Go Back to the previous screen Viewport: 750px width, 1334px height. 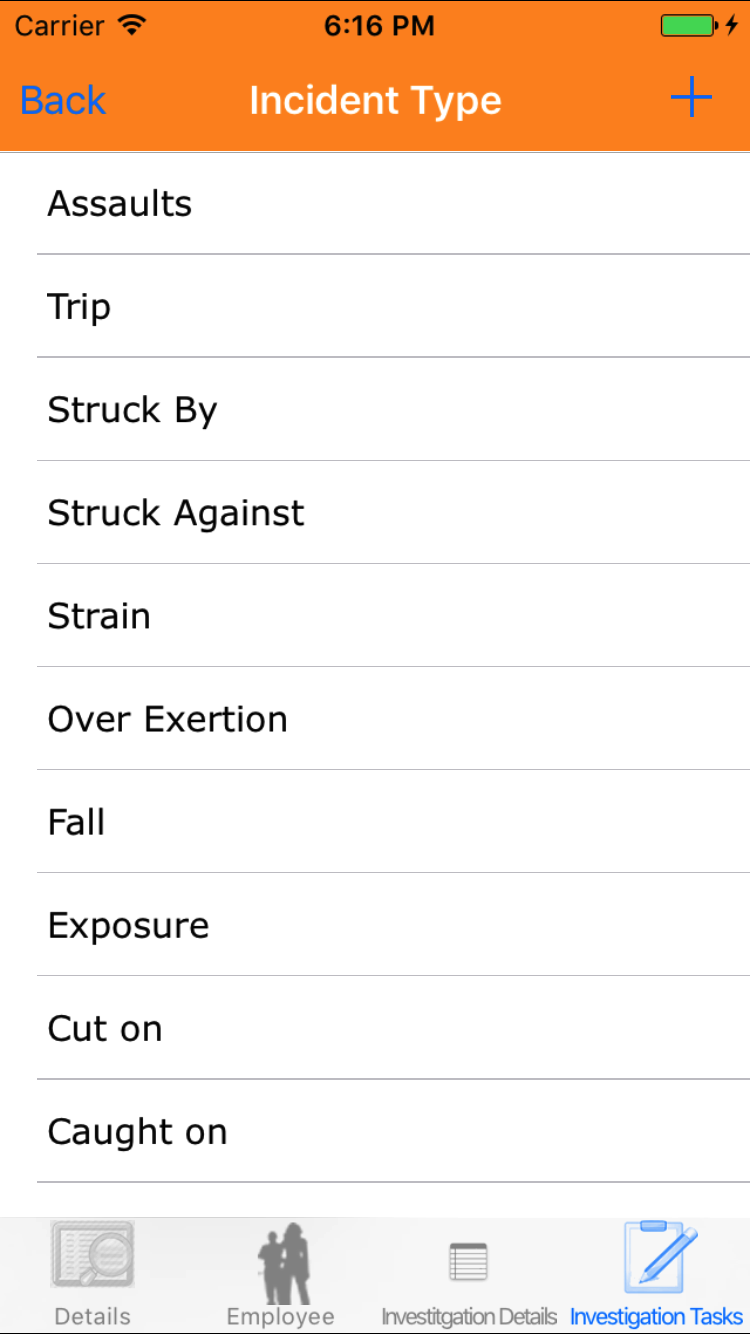click(63, 100)
